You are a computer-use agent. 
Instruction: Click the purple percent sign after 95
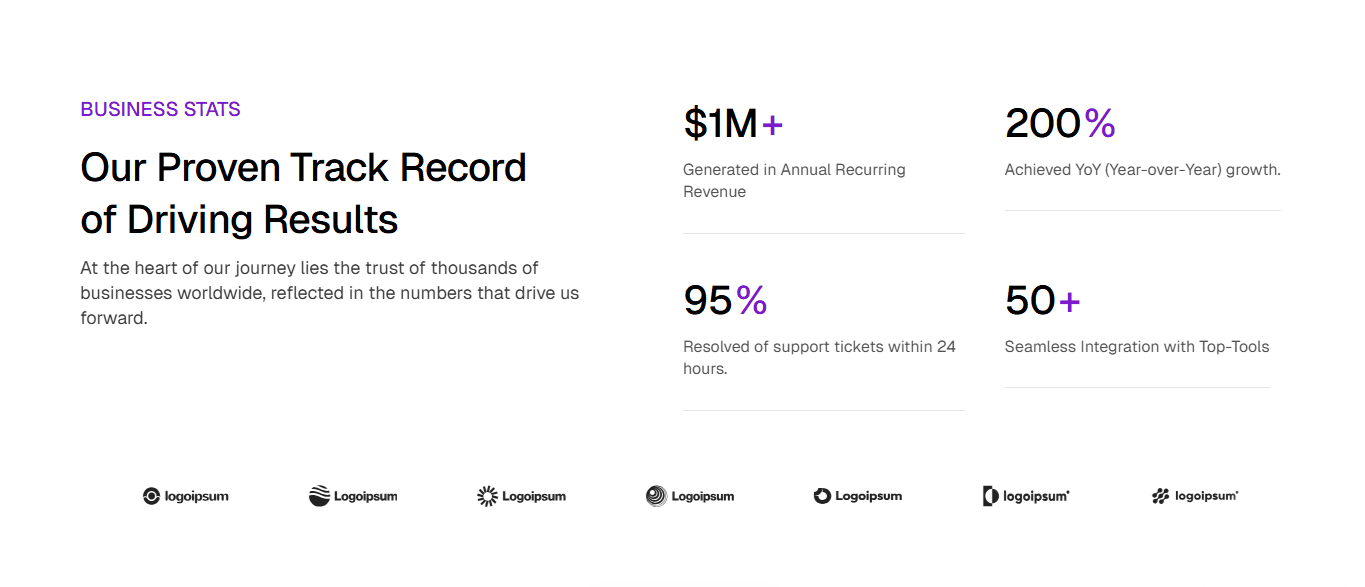click(x=752, y=300)
